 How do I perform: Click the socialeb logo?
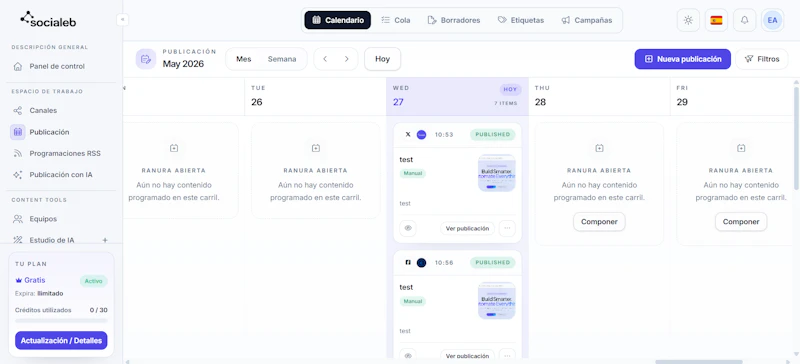[x=48, y=19]
